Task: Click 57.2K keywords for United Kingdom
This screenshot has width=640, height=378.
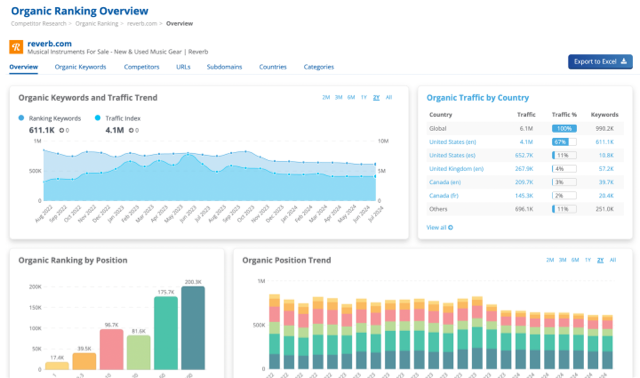Action: pyautogui.click(x=606, y=169)
